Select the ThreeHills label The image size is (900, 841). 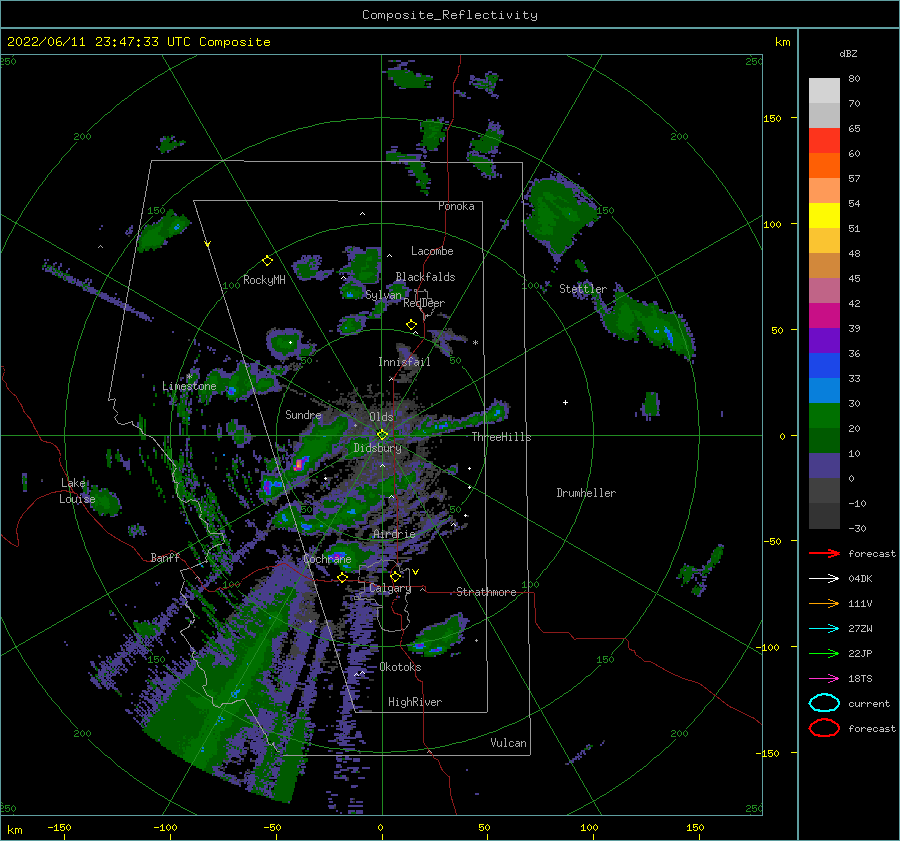point(501,437)
